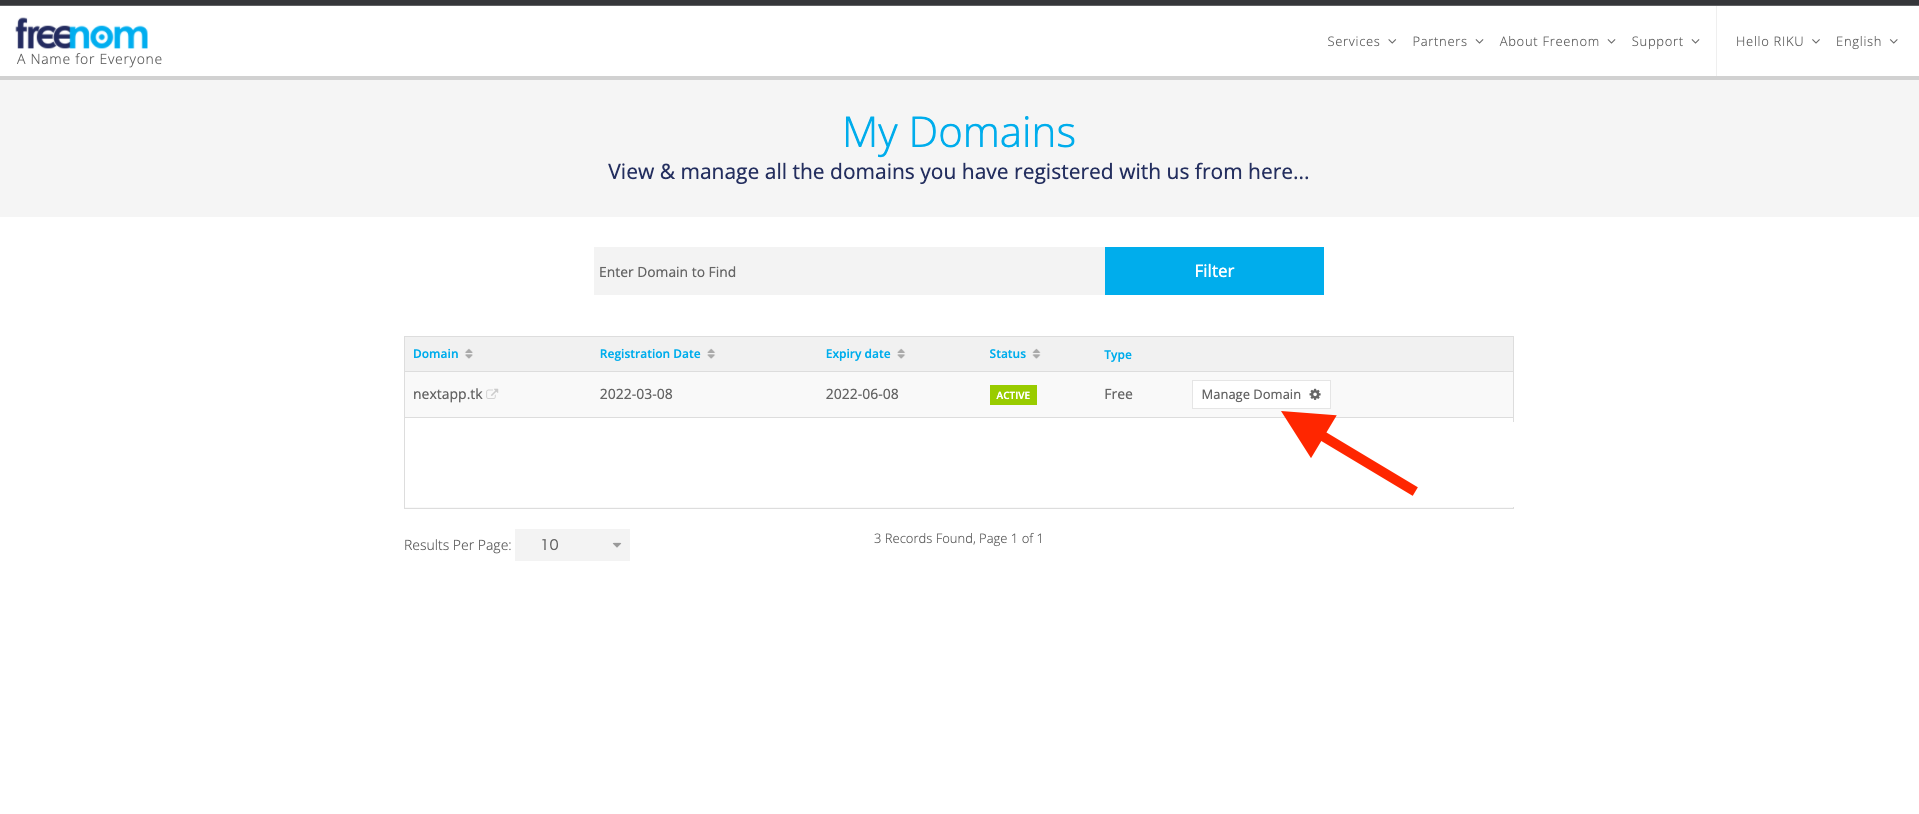
Task: Open the Services menu
Action: click(x=1360, y=41)
